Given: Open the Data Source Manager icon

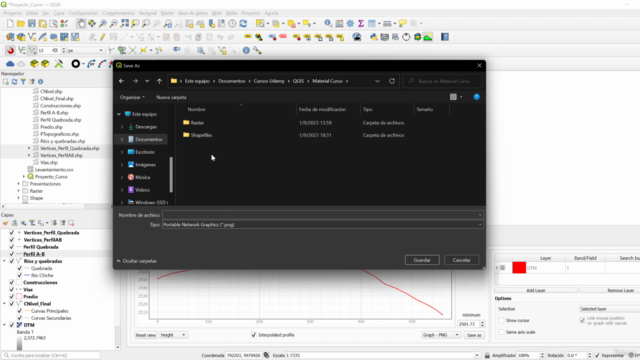Looking at the screenshot, I should point(10,37).
